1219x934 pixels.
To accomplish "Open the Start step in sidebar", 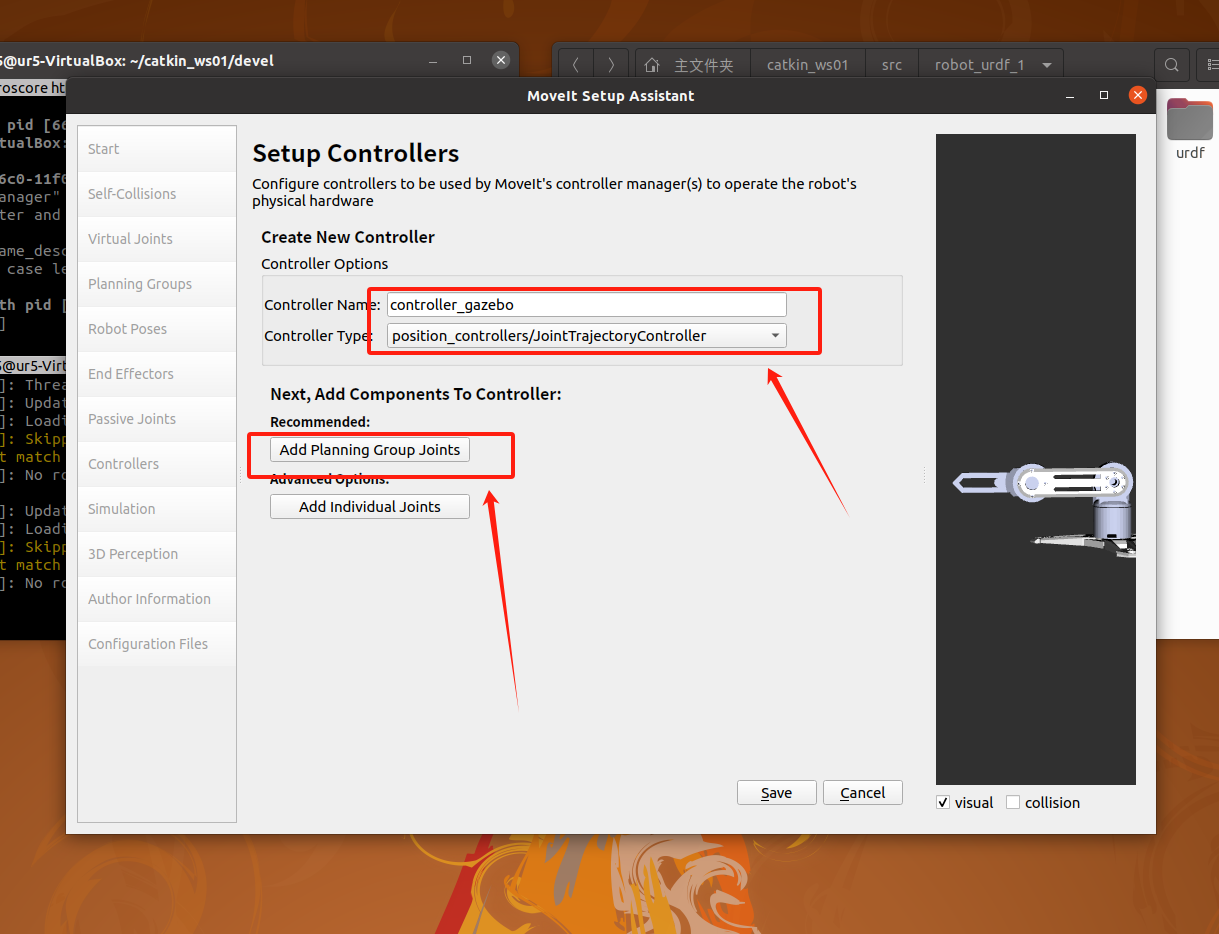I will 157,149.
